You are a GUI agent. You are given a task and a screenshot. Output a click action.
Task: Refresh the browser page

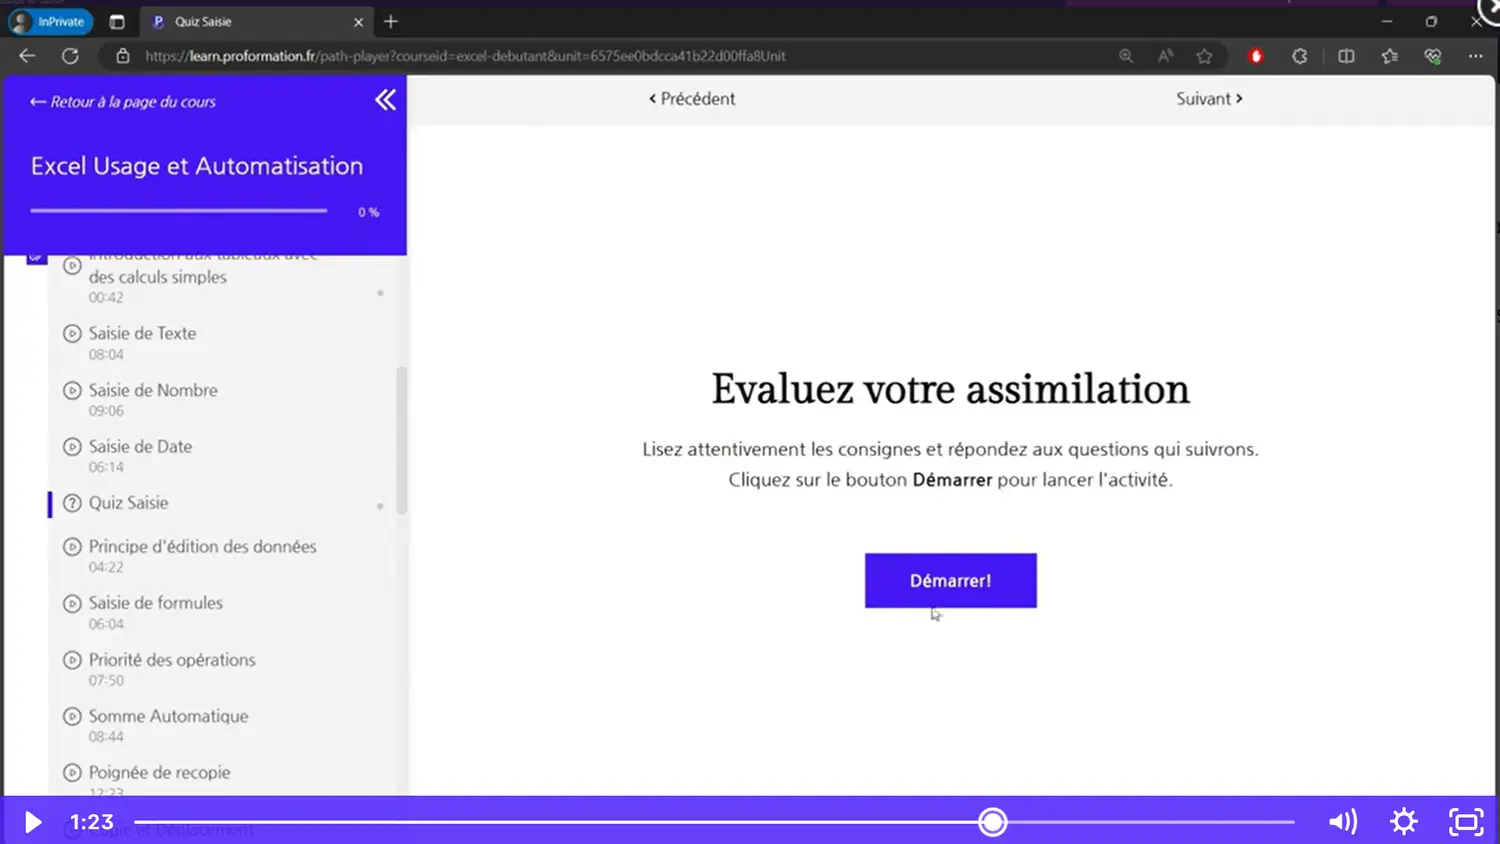coord(70,56)
